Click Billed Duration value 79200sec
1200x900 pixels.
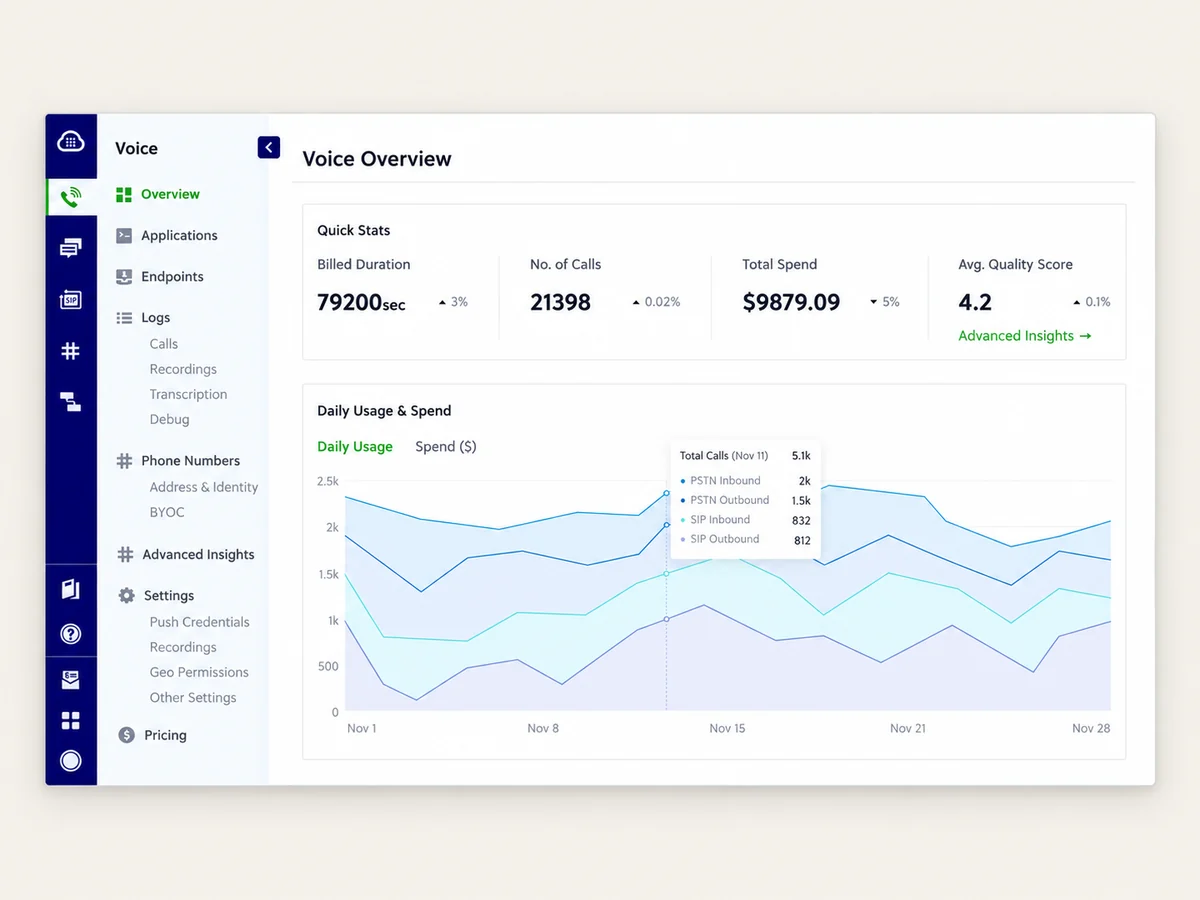[361, 302]
